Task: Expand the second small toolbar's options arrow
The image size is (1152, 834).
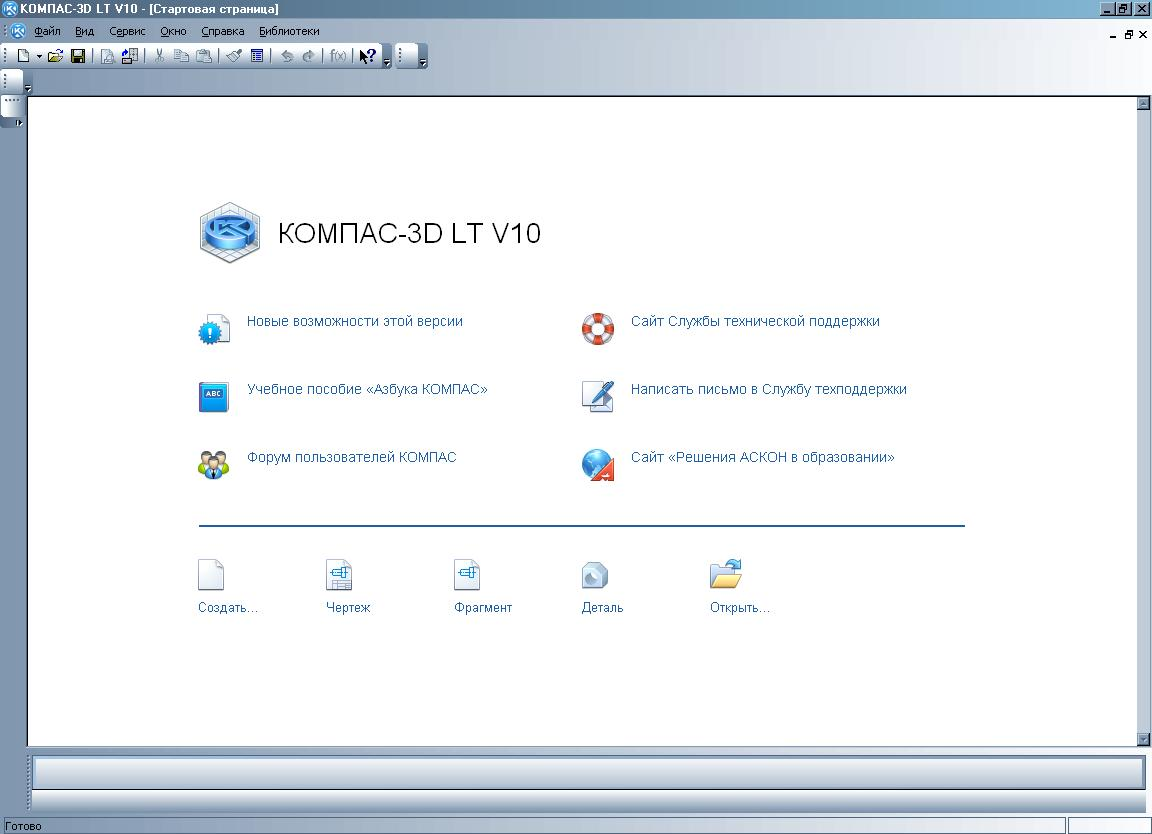Action: point(422,63)
